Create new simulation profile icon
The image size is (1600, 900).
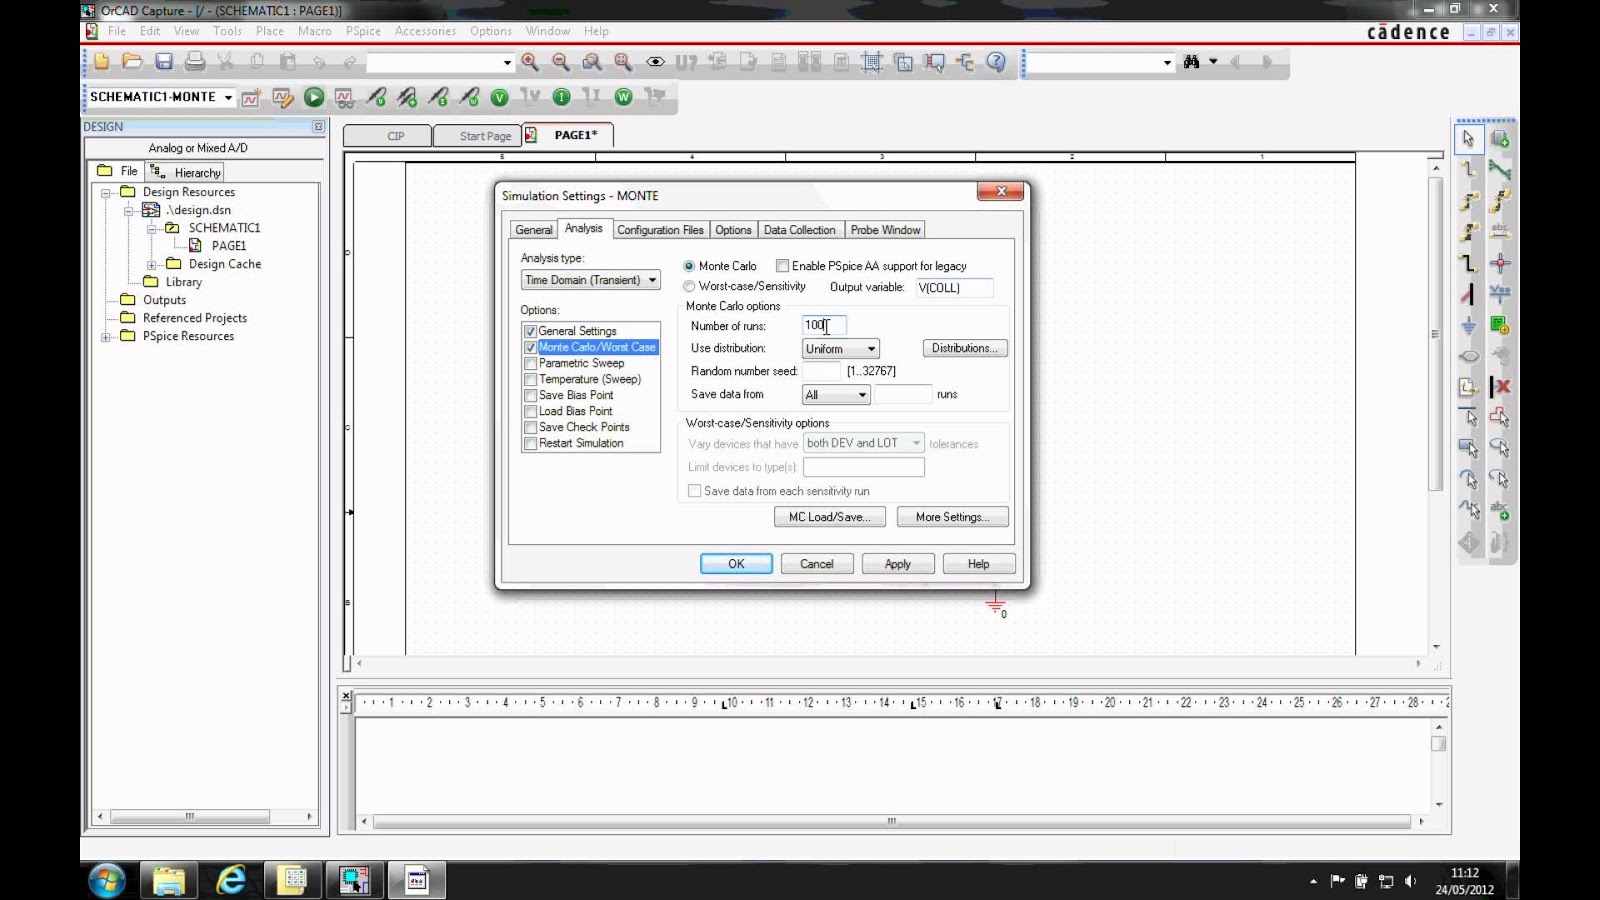click(x=251, y=97)
